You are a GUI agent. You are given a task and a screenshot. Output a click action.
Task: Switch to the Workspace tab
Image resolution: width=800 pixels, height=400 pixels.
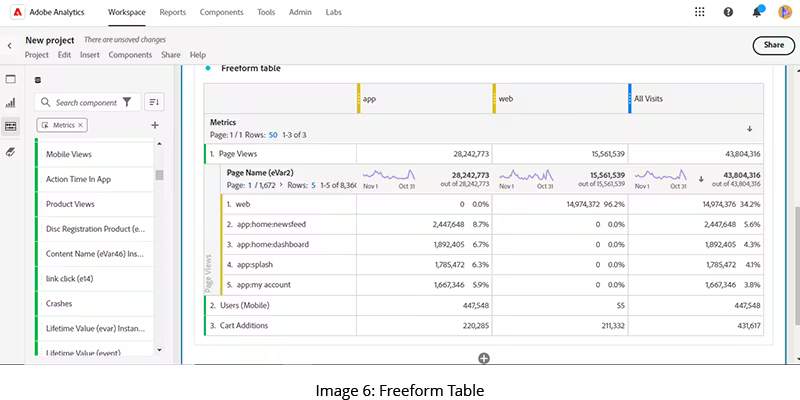127,12
